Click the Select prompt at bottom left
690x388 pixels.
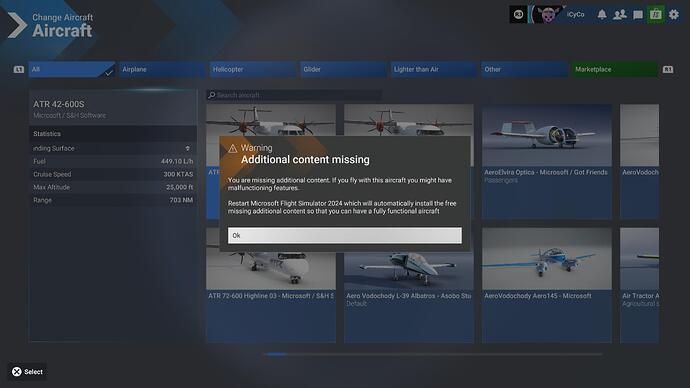[x=27, y=372]
